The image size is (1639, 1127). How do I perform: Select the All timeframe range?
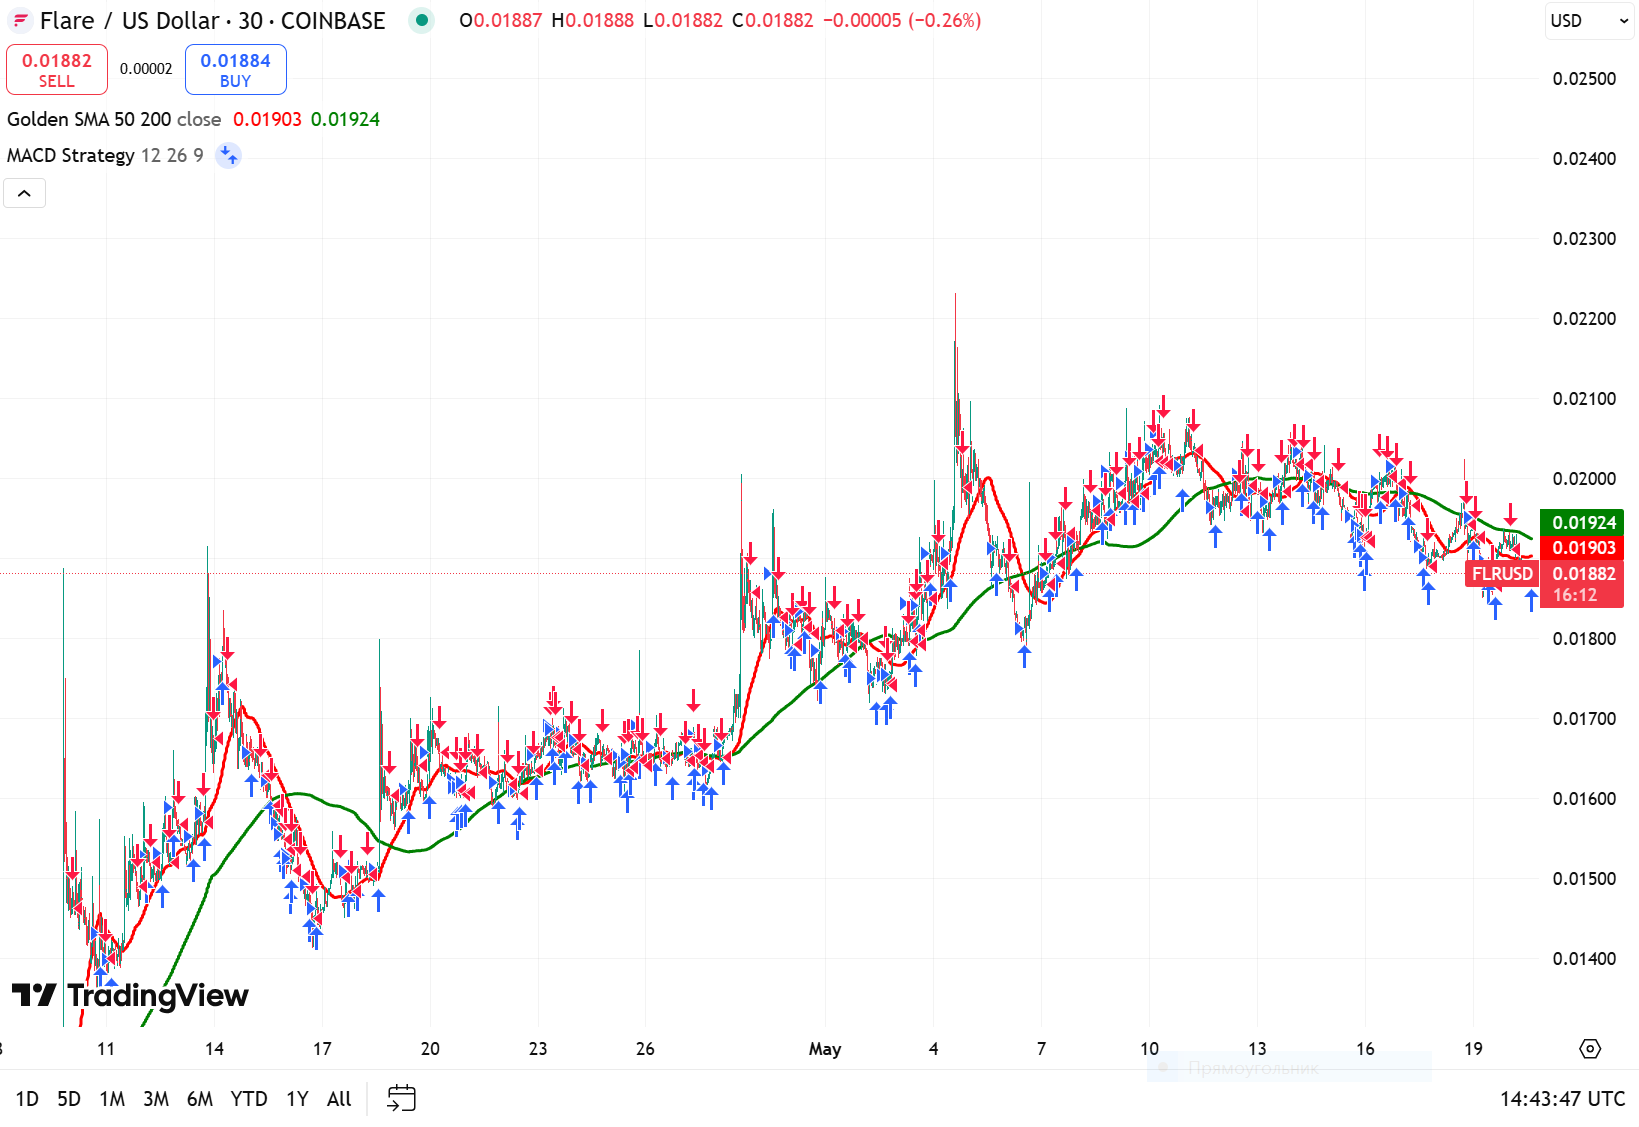[x=338, y=1098]
